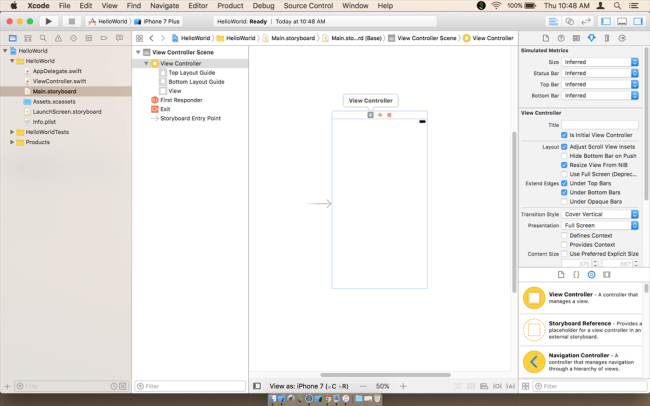
Task: Click the object library Filter field
Action: 589,386
